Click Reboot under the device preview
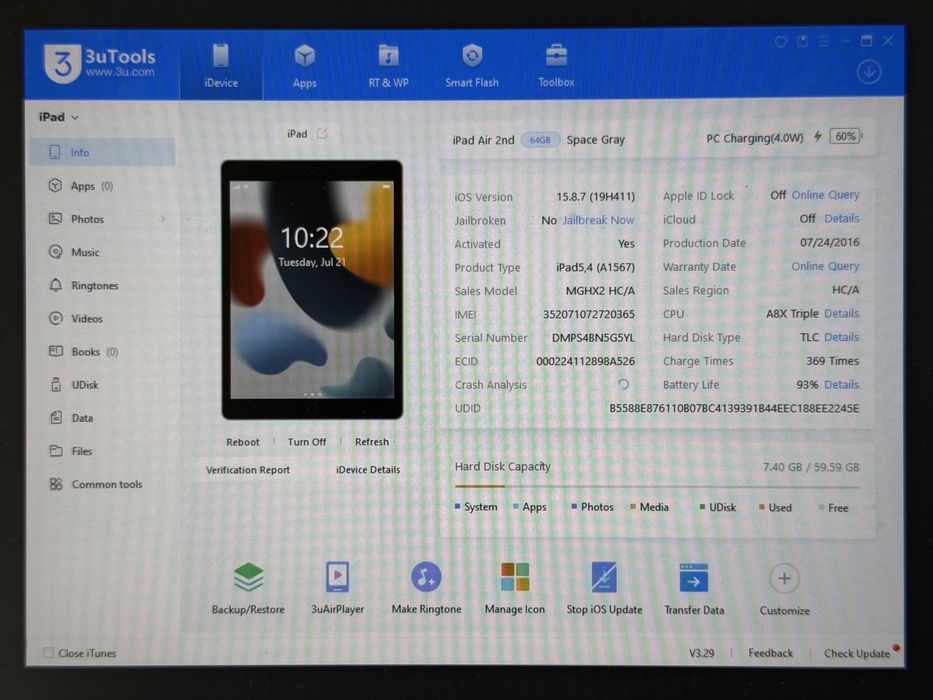Viewport: 933px width, 700px height. (x=243, y=442)
